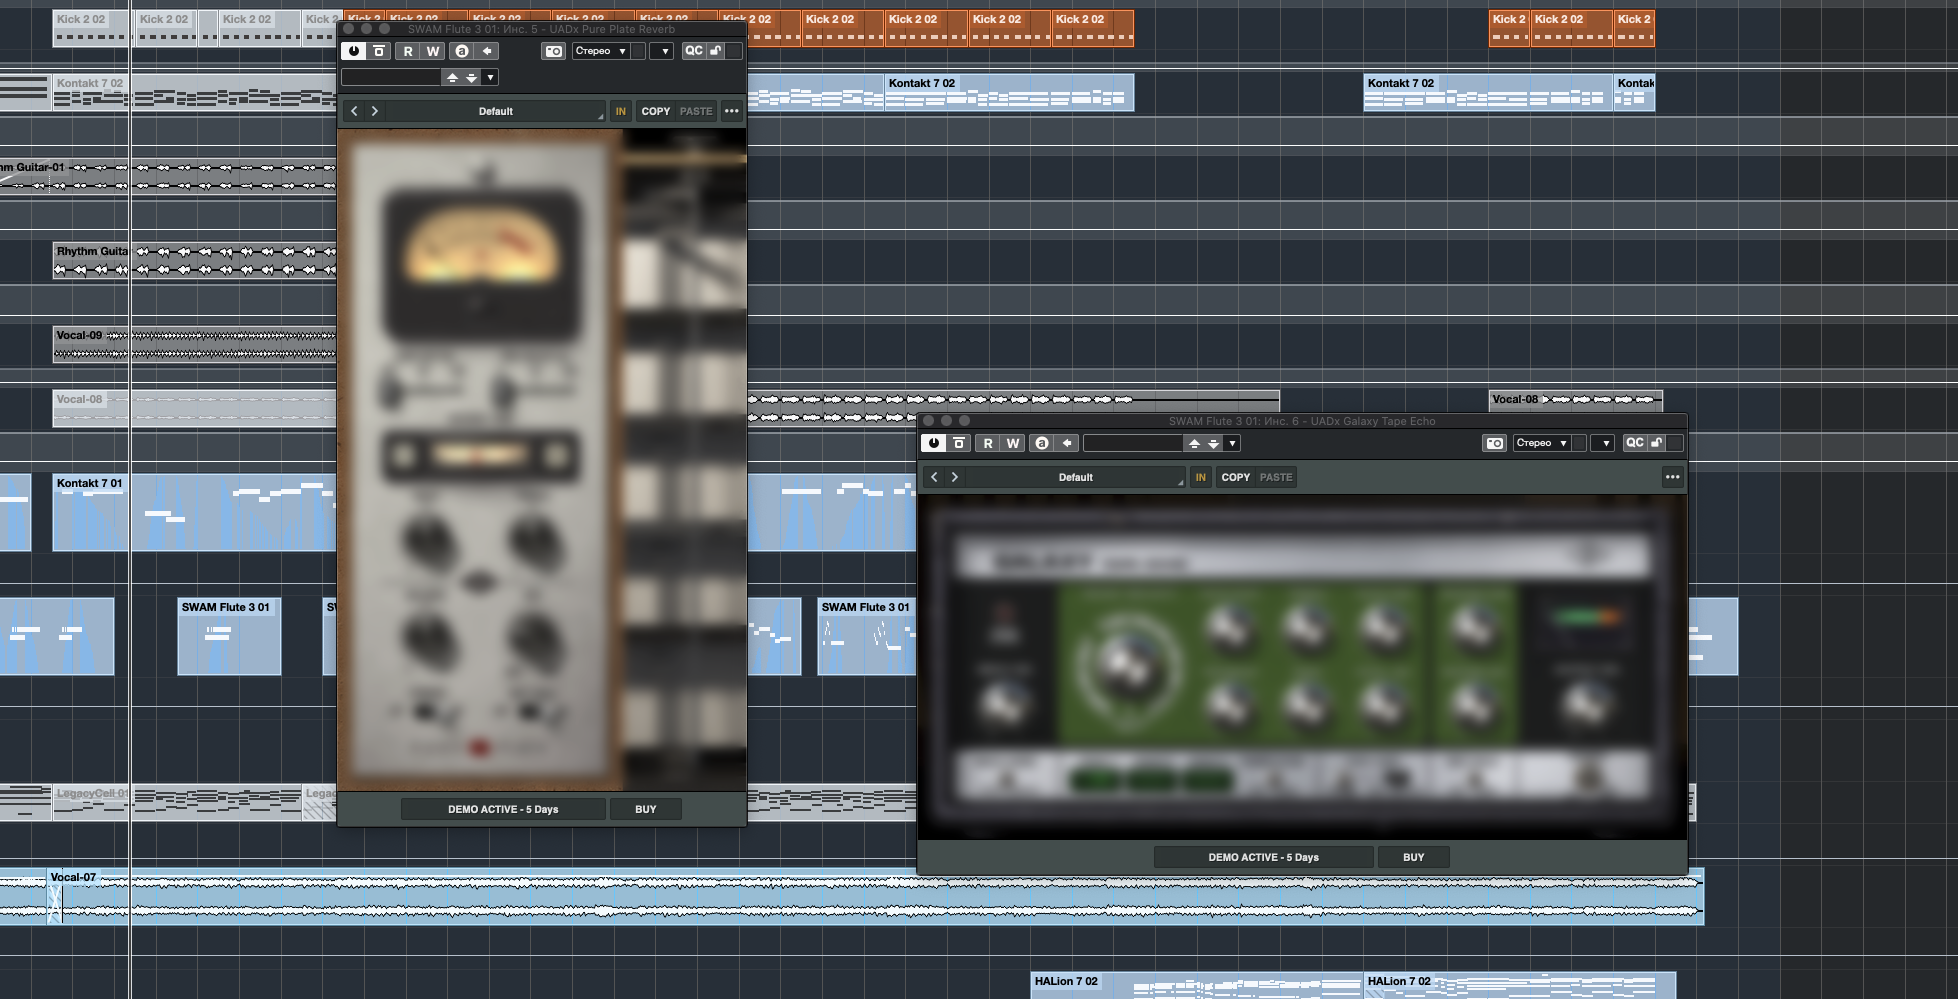Click DEMO ACTIVE - 5 Days in Galaxy Tape Echo

click(x=1263, y=857)
